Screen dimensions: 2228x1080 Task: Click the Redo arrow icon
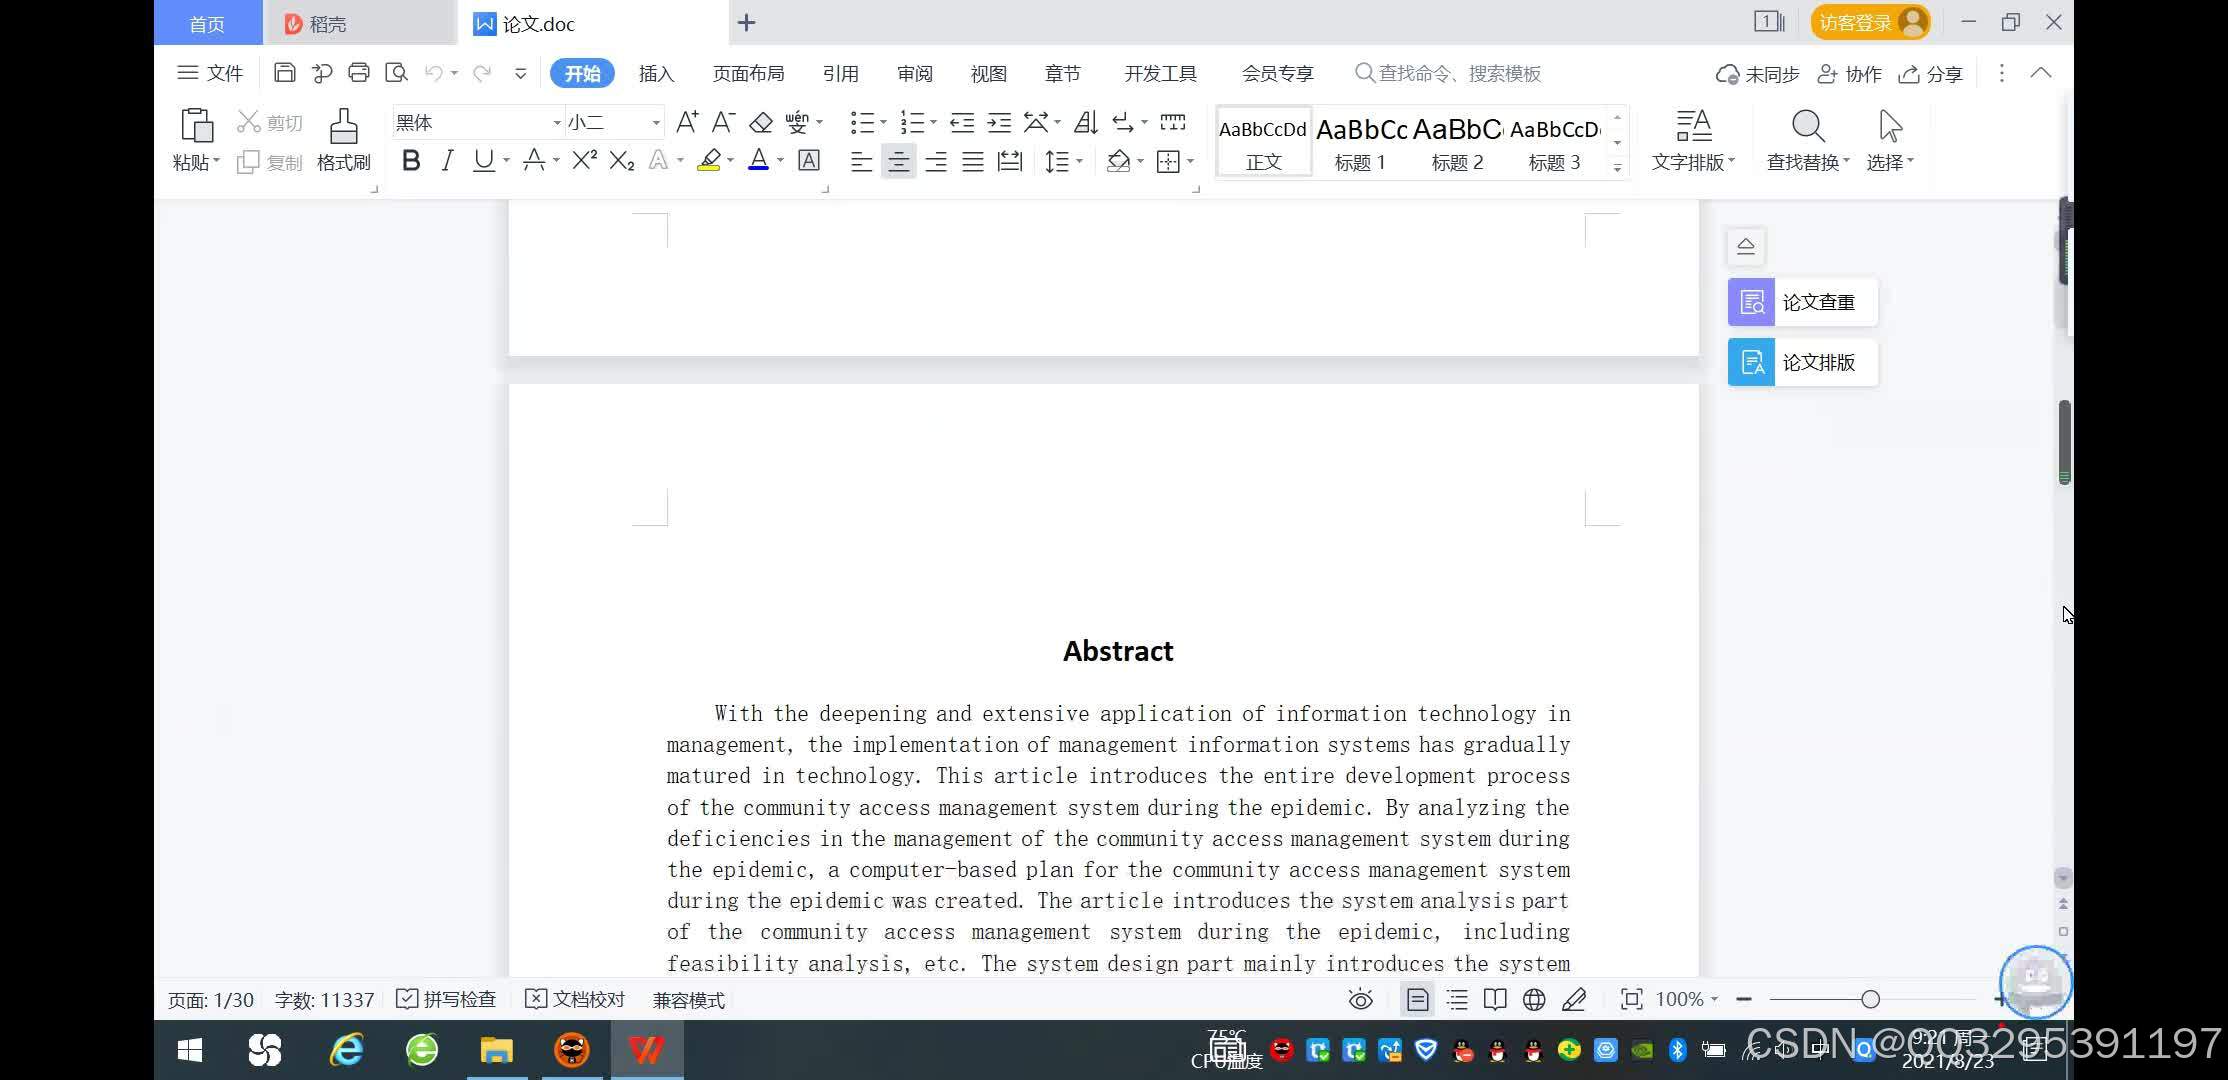482,73
